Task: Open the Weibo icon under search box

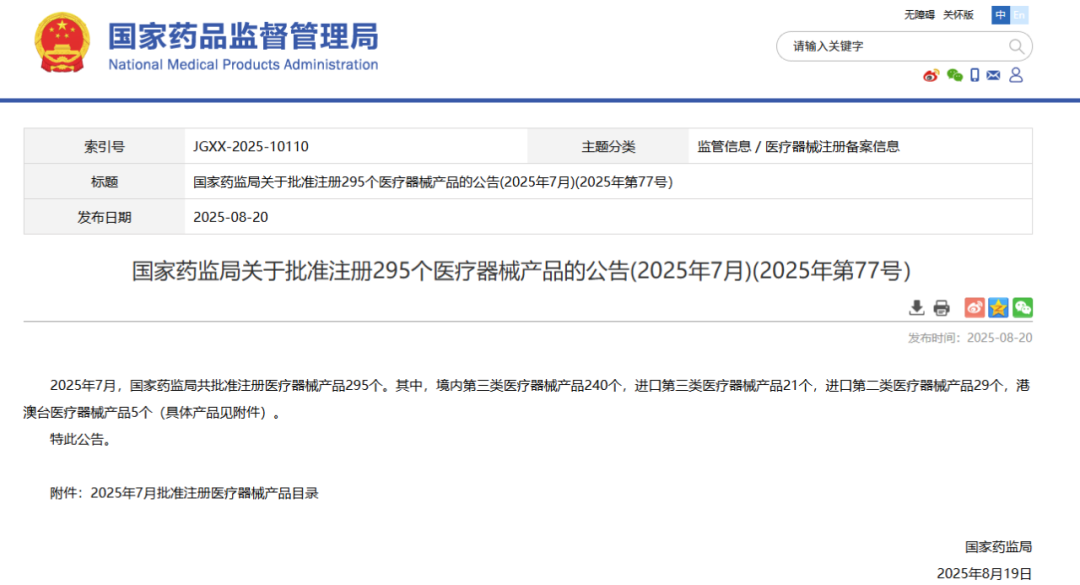Action: click(x=931, y=75)
